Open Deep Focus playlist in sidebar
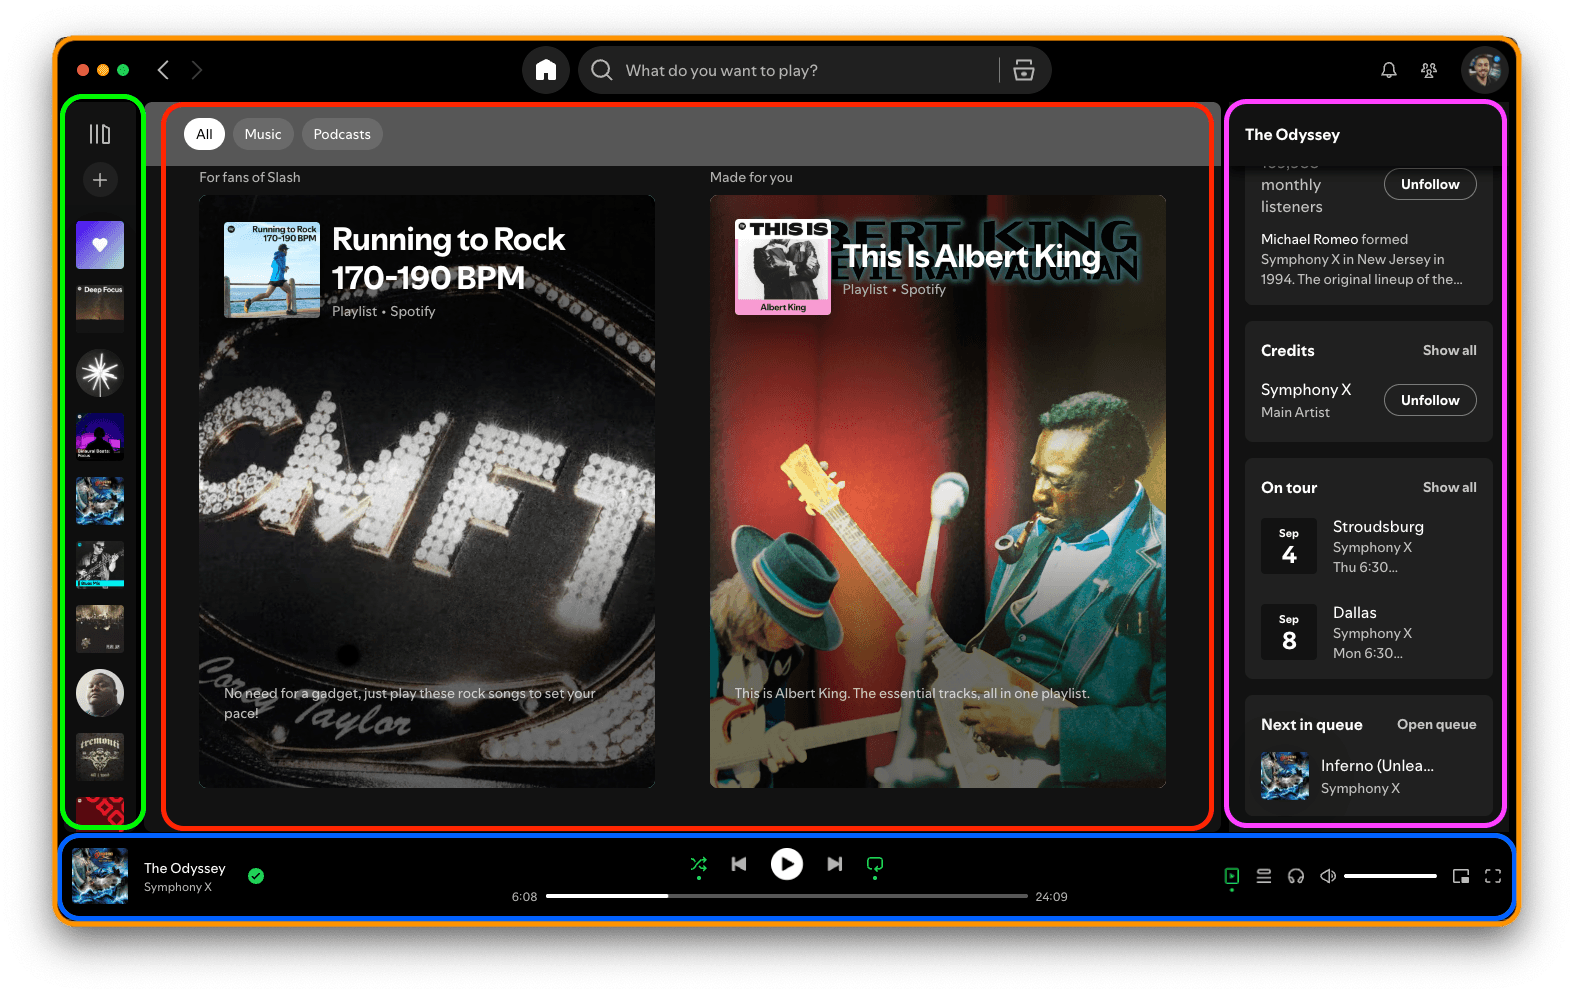 100,309
